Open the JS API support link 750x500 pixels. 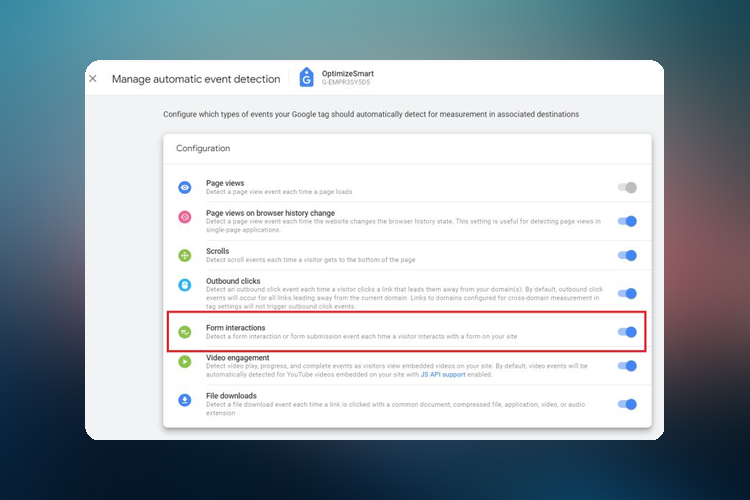point(443,375)
